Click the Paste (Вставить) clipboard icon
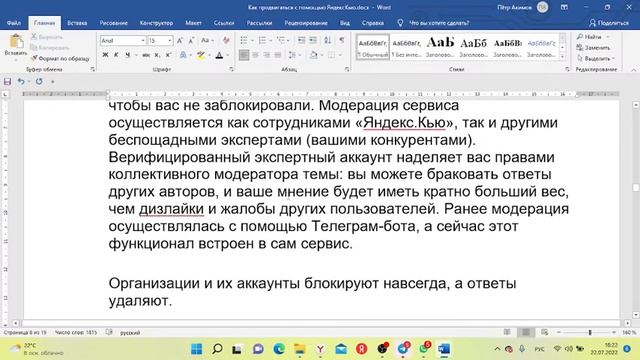This screenshot has width=640, height=360. tap(16, 42)
